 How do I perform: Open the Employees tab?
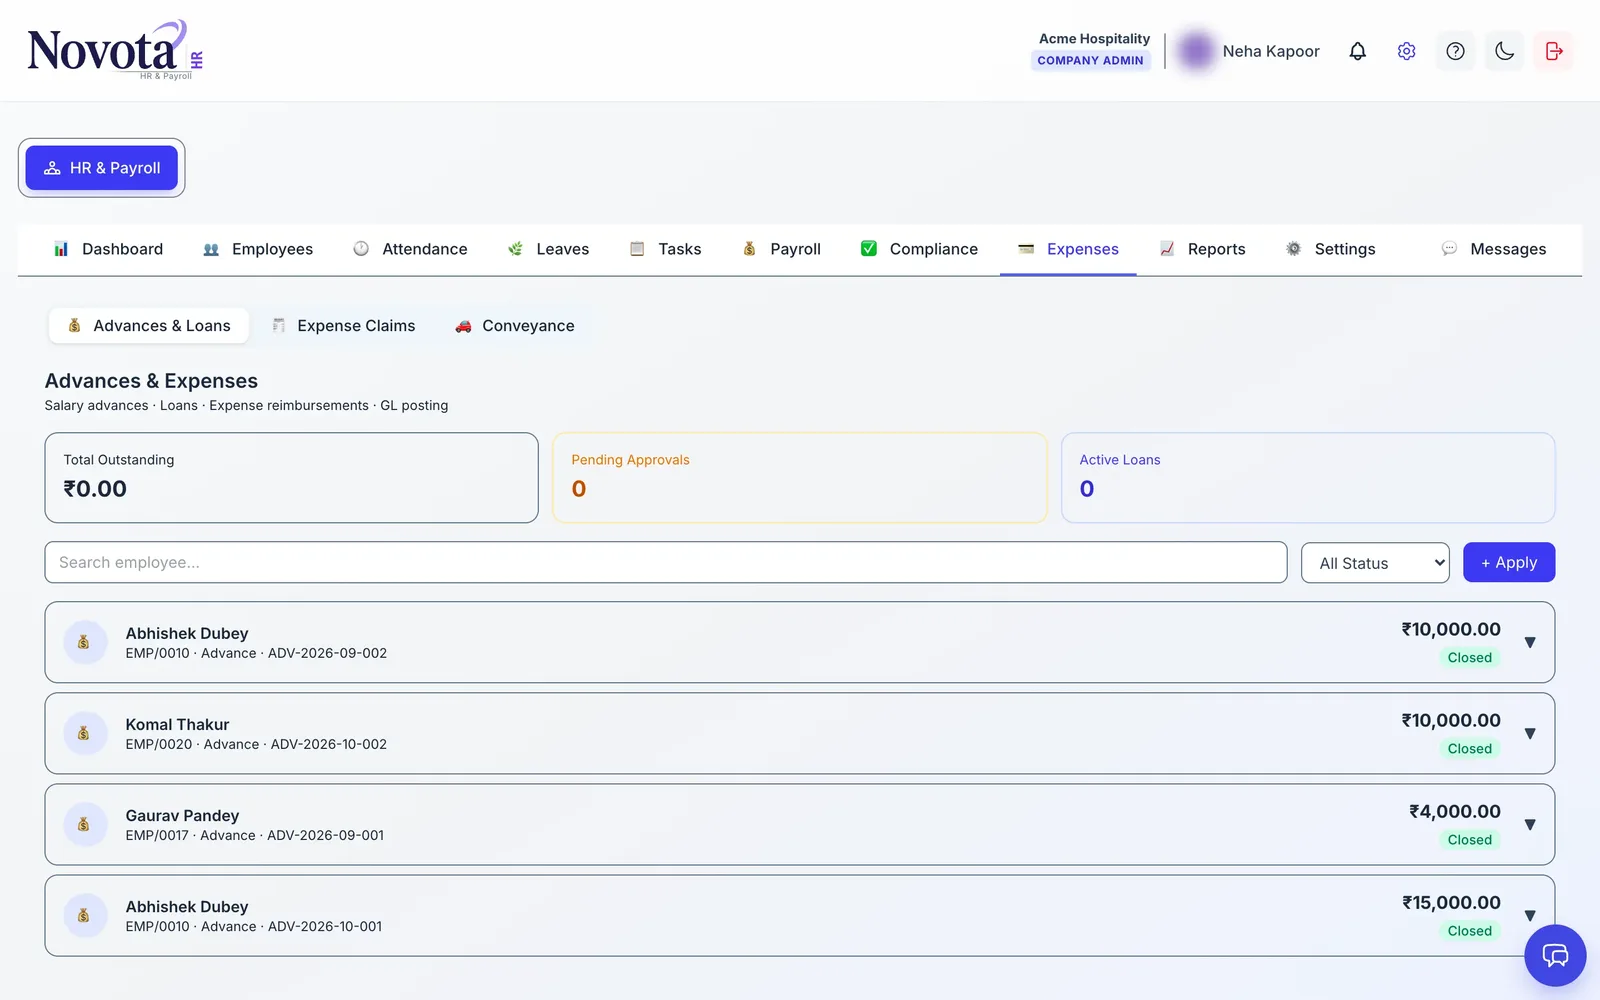pyautogui.click(x=258, y=249)
